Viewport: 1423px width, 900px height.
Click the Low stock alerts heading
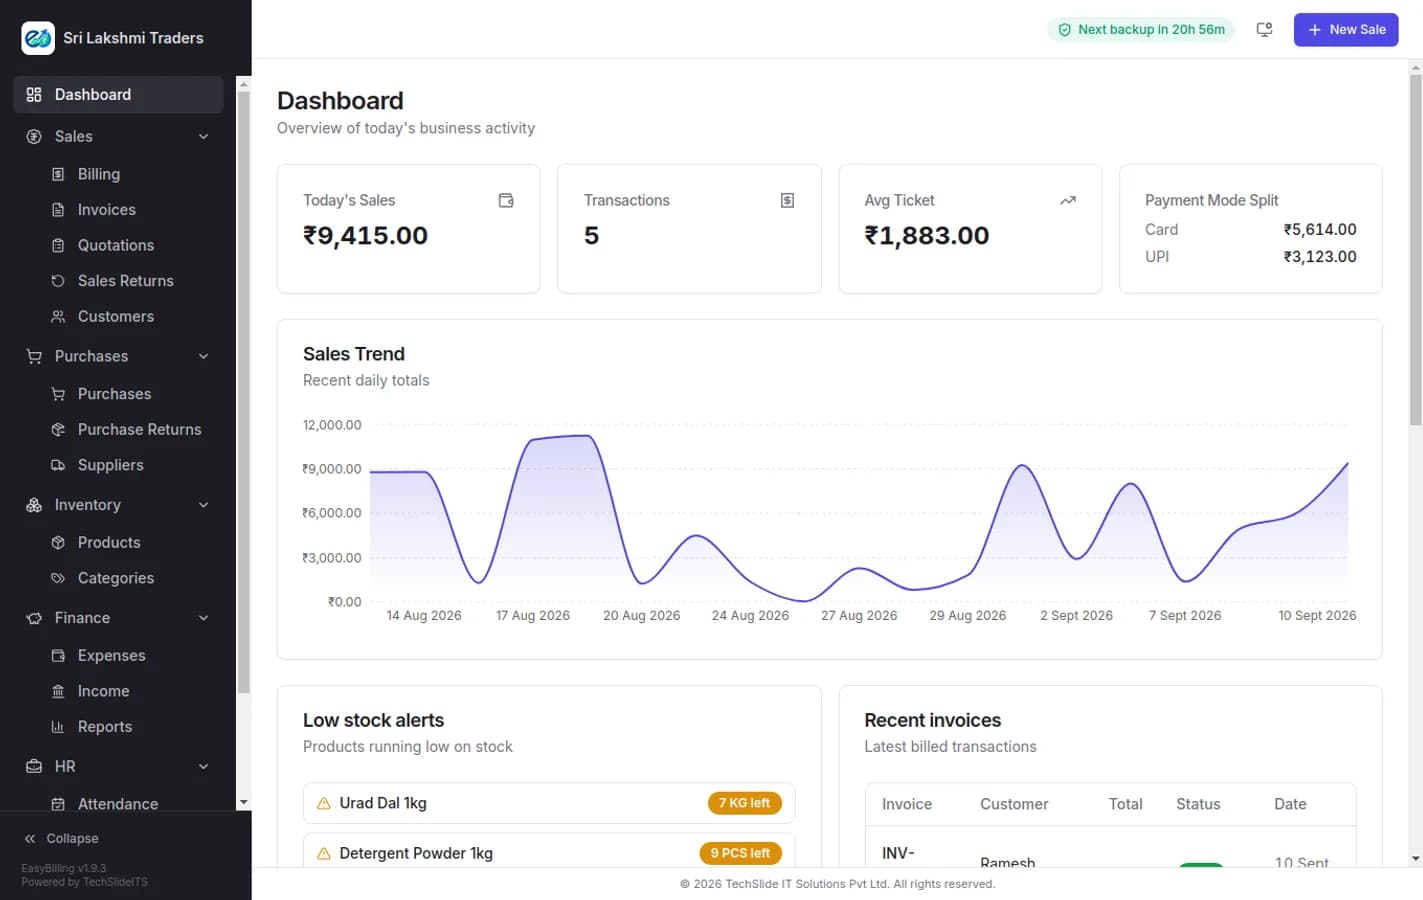pyautogui.click(x=373, y=720)
